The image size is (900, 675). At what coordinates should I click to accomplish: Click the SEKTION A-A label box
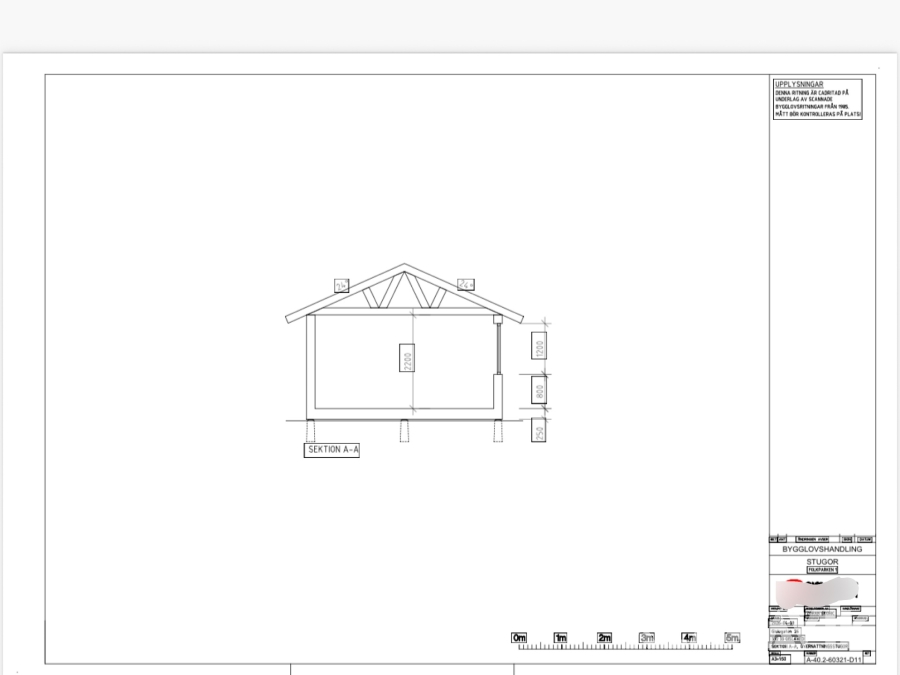332,450
